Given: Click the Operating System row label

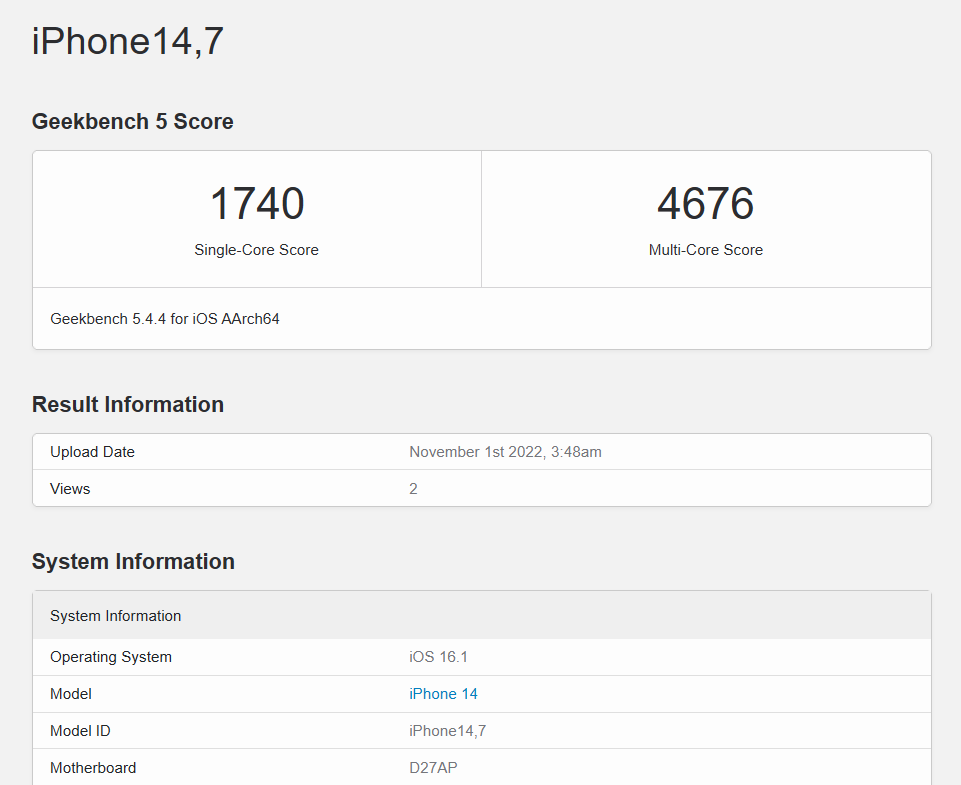Looking at the screenshot, I should [x=111, y=657].
